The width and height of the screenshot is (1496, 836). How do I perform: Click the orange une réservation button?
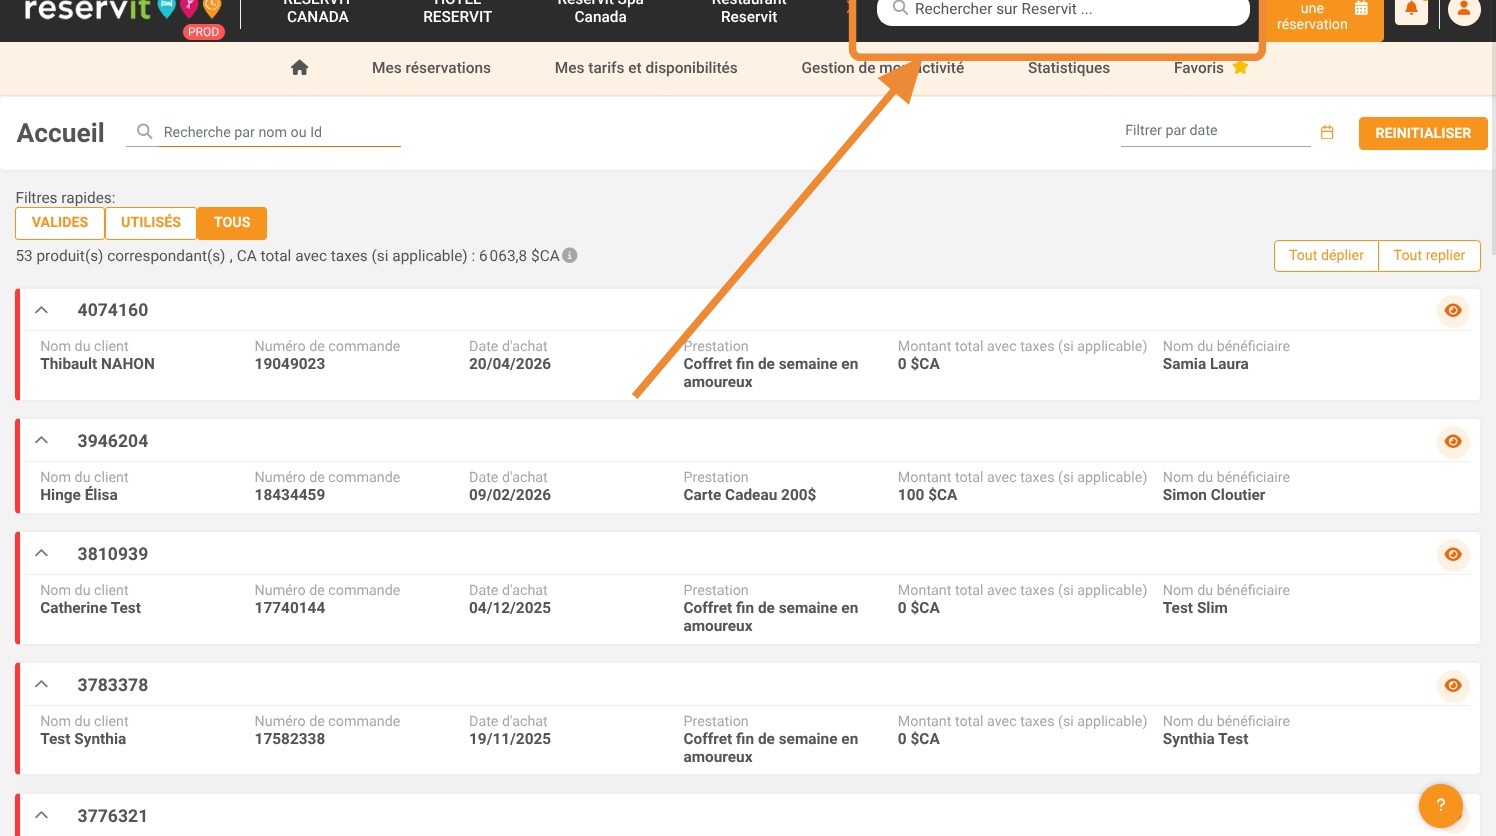pyautogui.click(x=1324, y=18)
